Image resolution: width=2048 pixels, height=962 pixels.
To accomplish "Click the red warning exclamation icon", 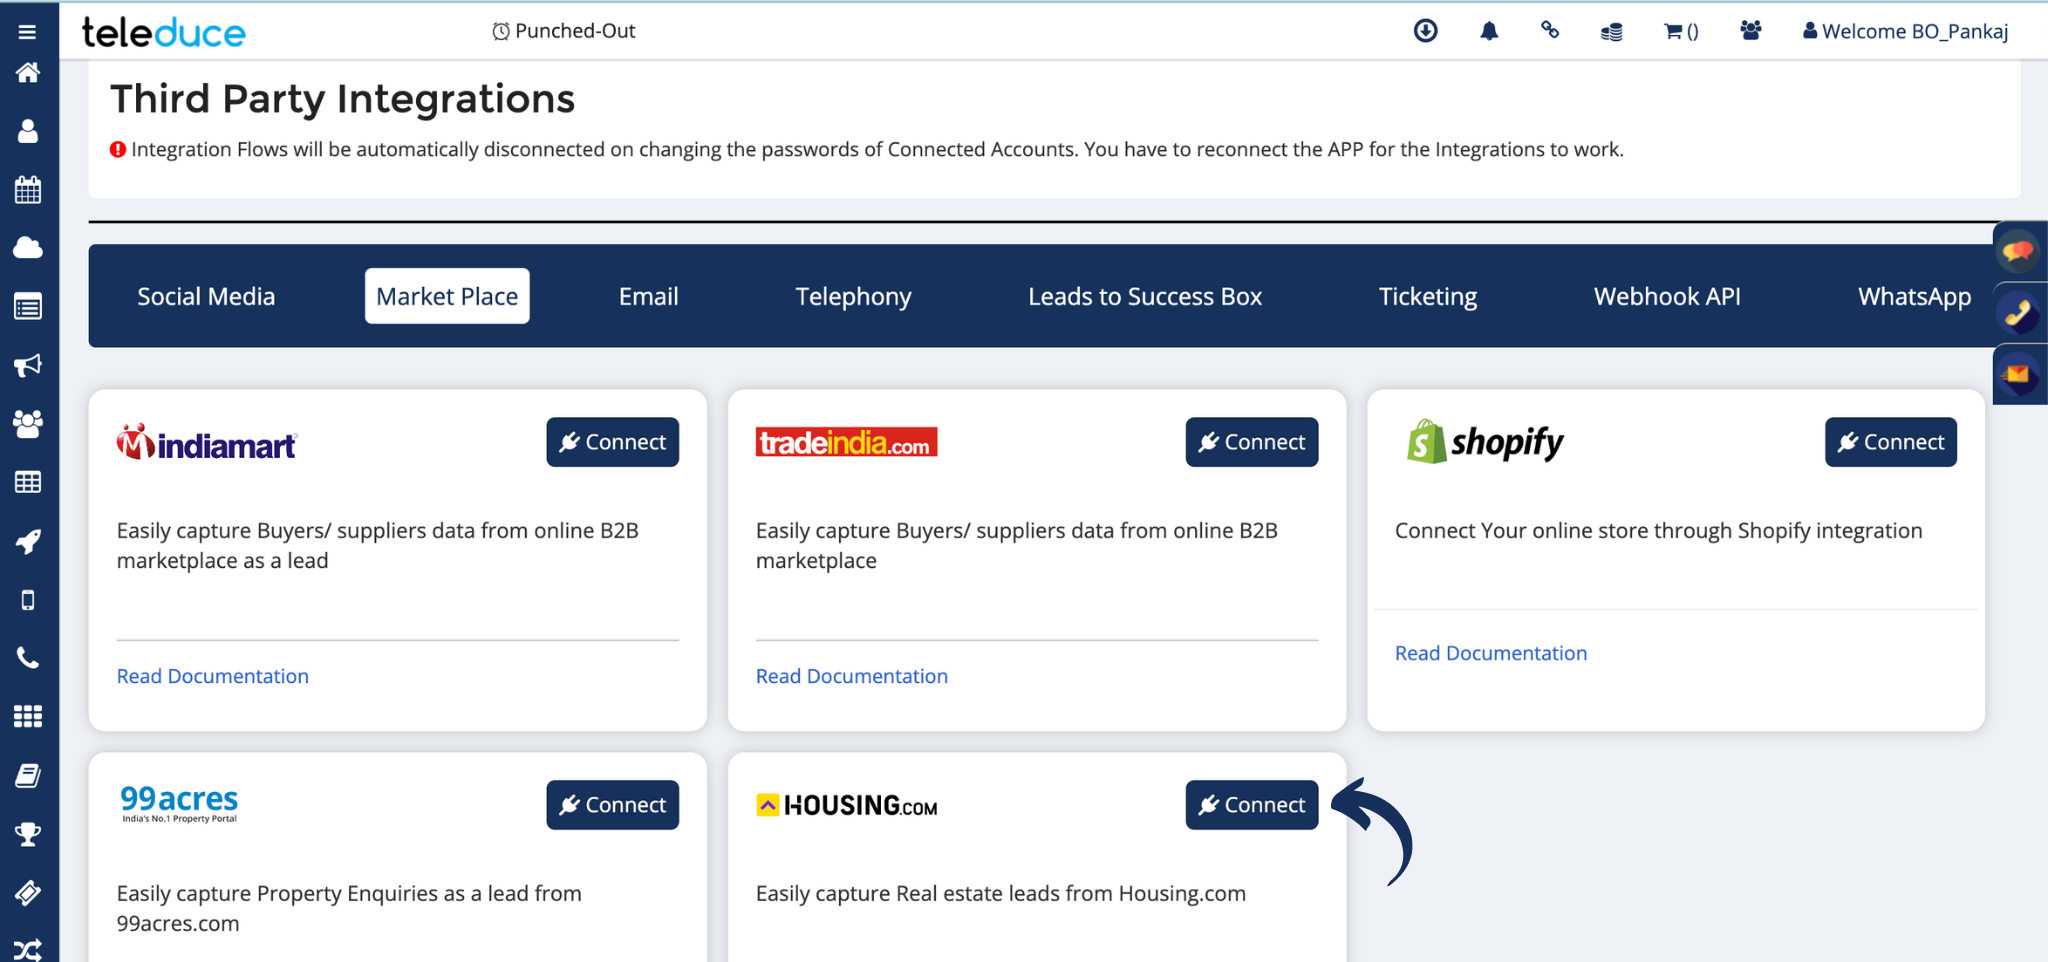I will (x=118, y=150).
